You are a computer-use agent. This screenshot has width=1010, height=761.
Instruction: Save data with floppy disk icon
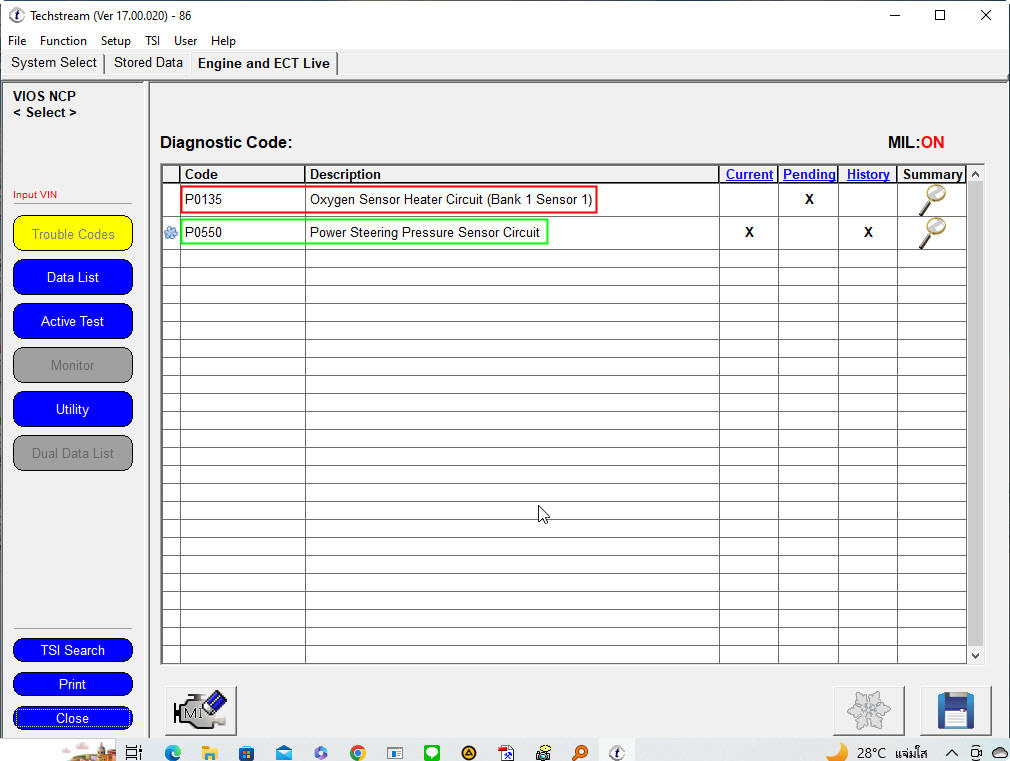click(955, 711)
